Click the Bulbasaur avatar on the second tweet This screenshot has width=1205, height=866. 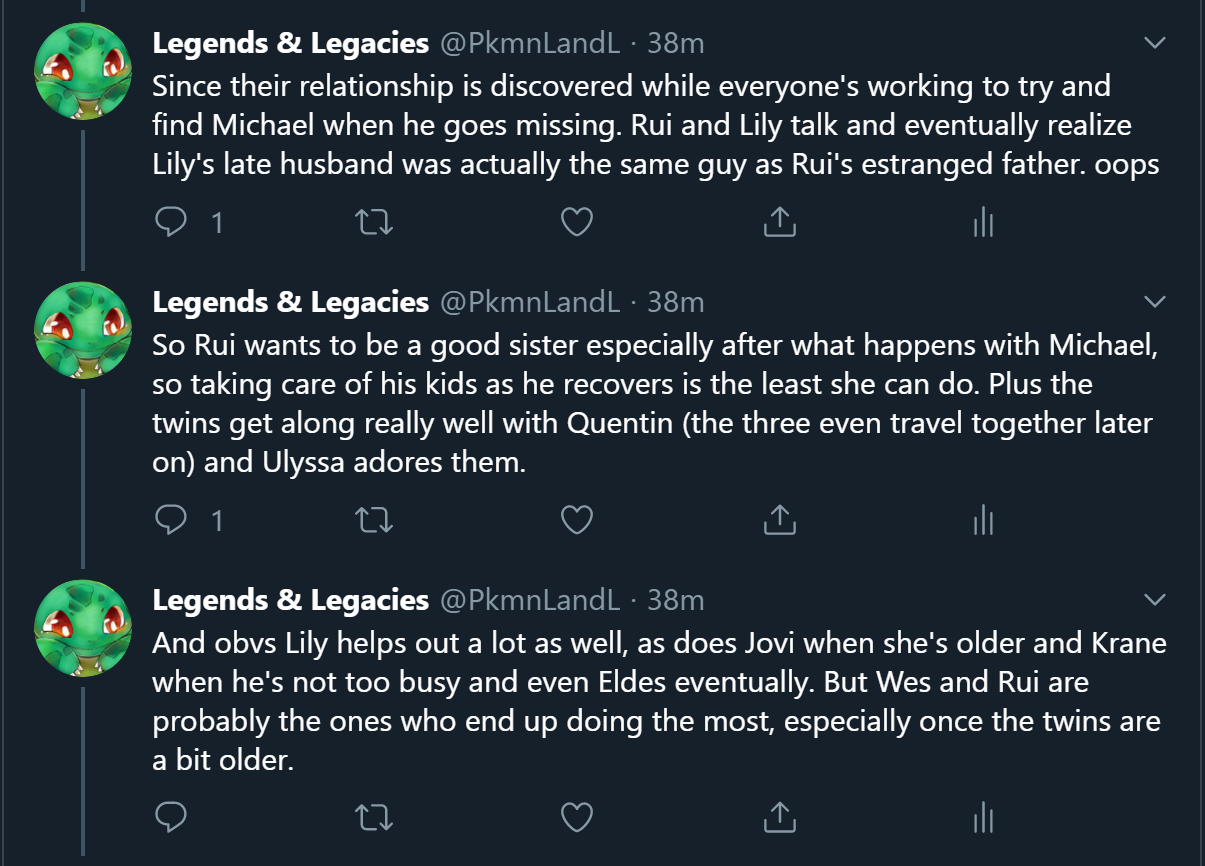click(x=83, y=329)
